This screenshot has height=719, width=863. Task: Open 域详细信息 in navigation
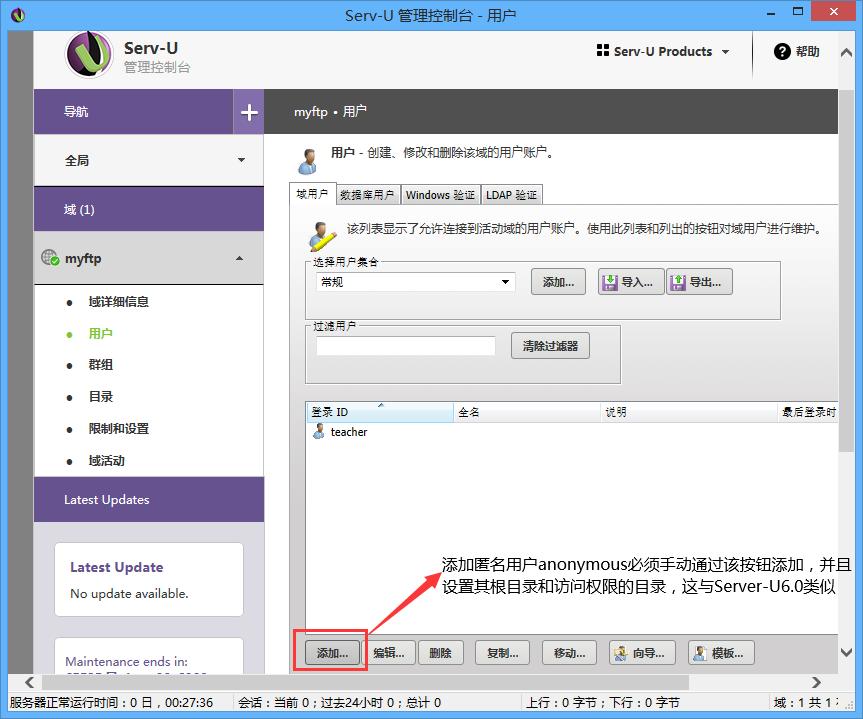(118, 302)
